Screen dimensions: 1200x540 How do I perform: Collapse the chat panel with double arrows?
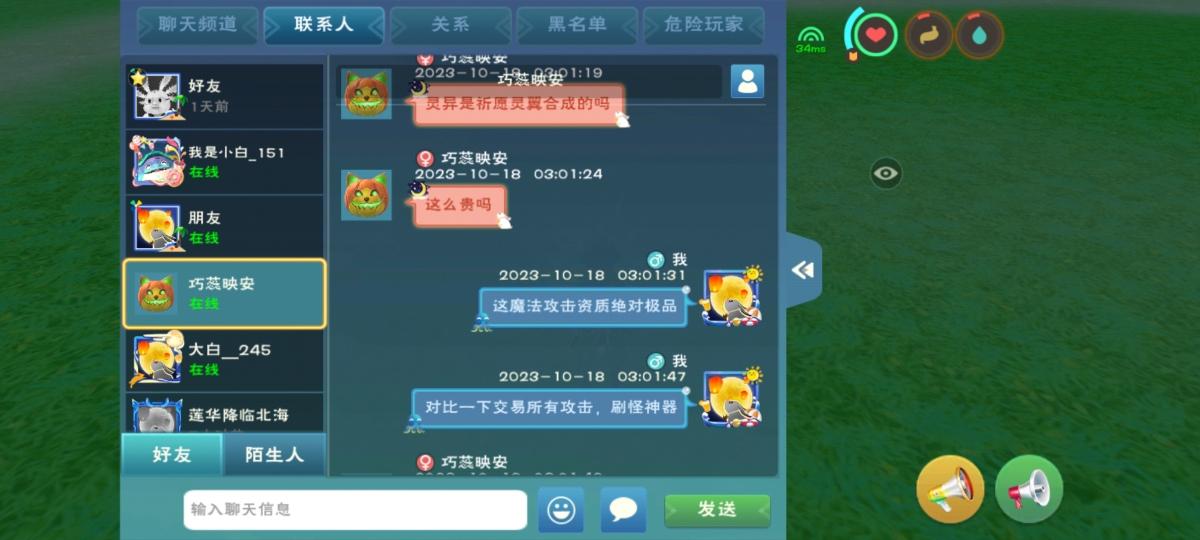pos(803,270)
